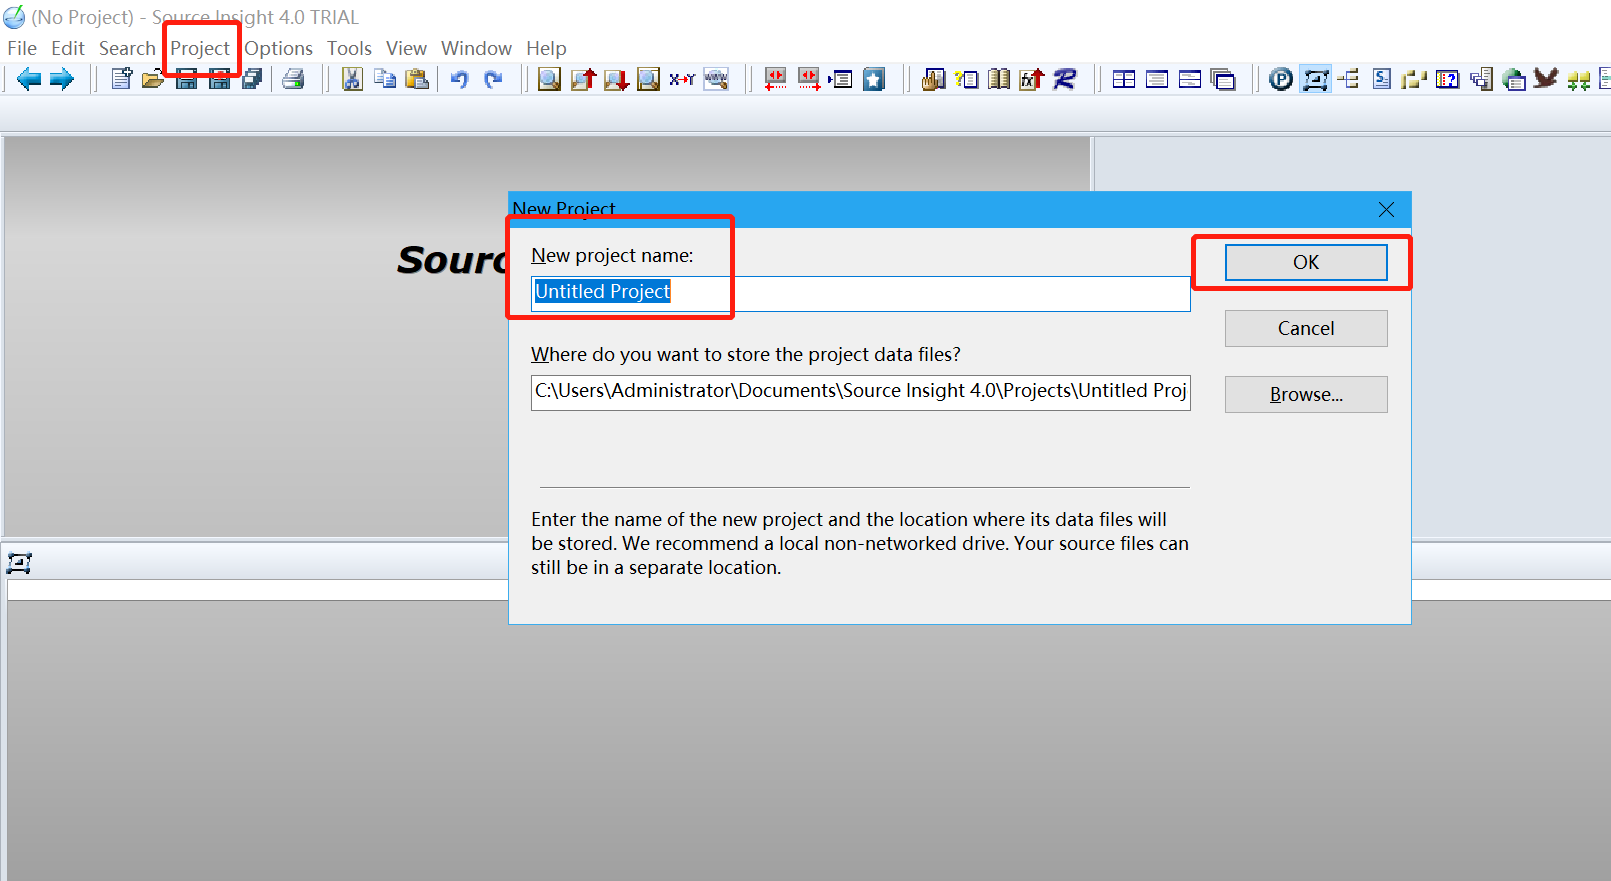Click Cancel in the New Project dialog

(x=1306, y=328)
